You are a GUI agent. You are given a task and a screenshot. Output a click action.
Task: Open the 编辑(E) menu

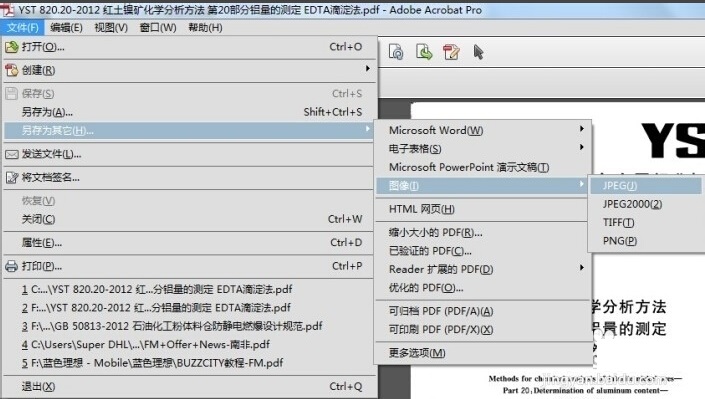66,28
